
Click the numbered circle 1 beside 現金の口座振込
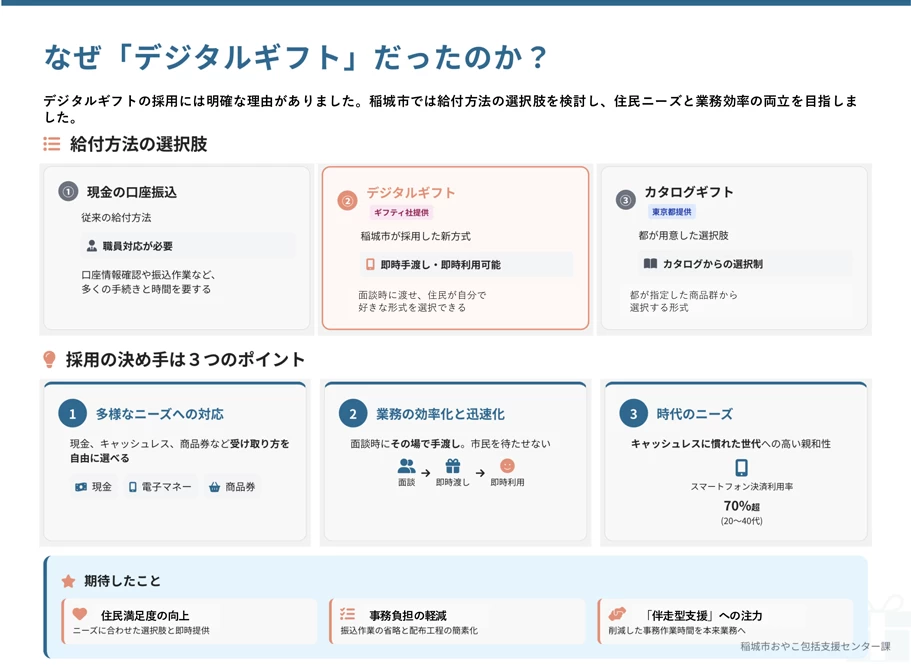point(68,192)
